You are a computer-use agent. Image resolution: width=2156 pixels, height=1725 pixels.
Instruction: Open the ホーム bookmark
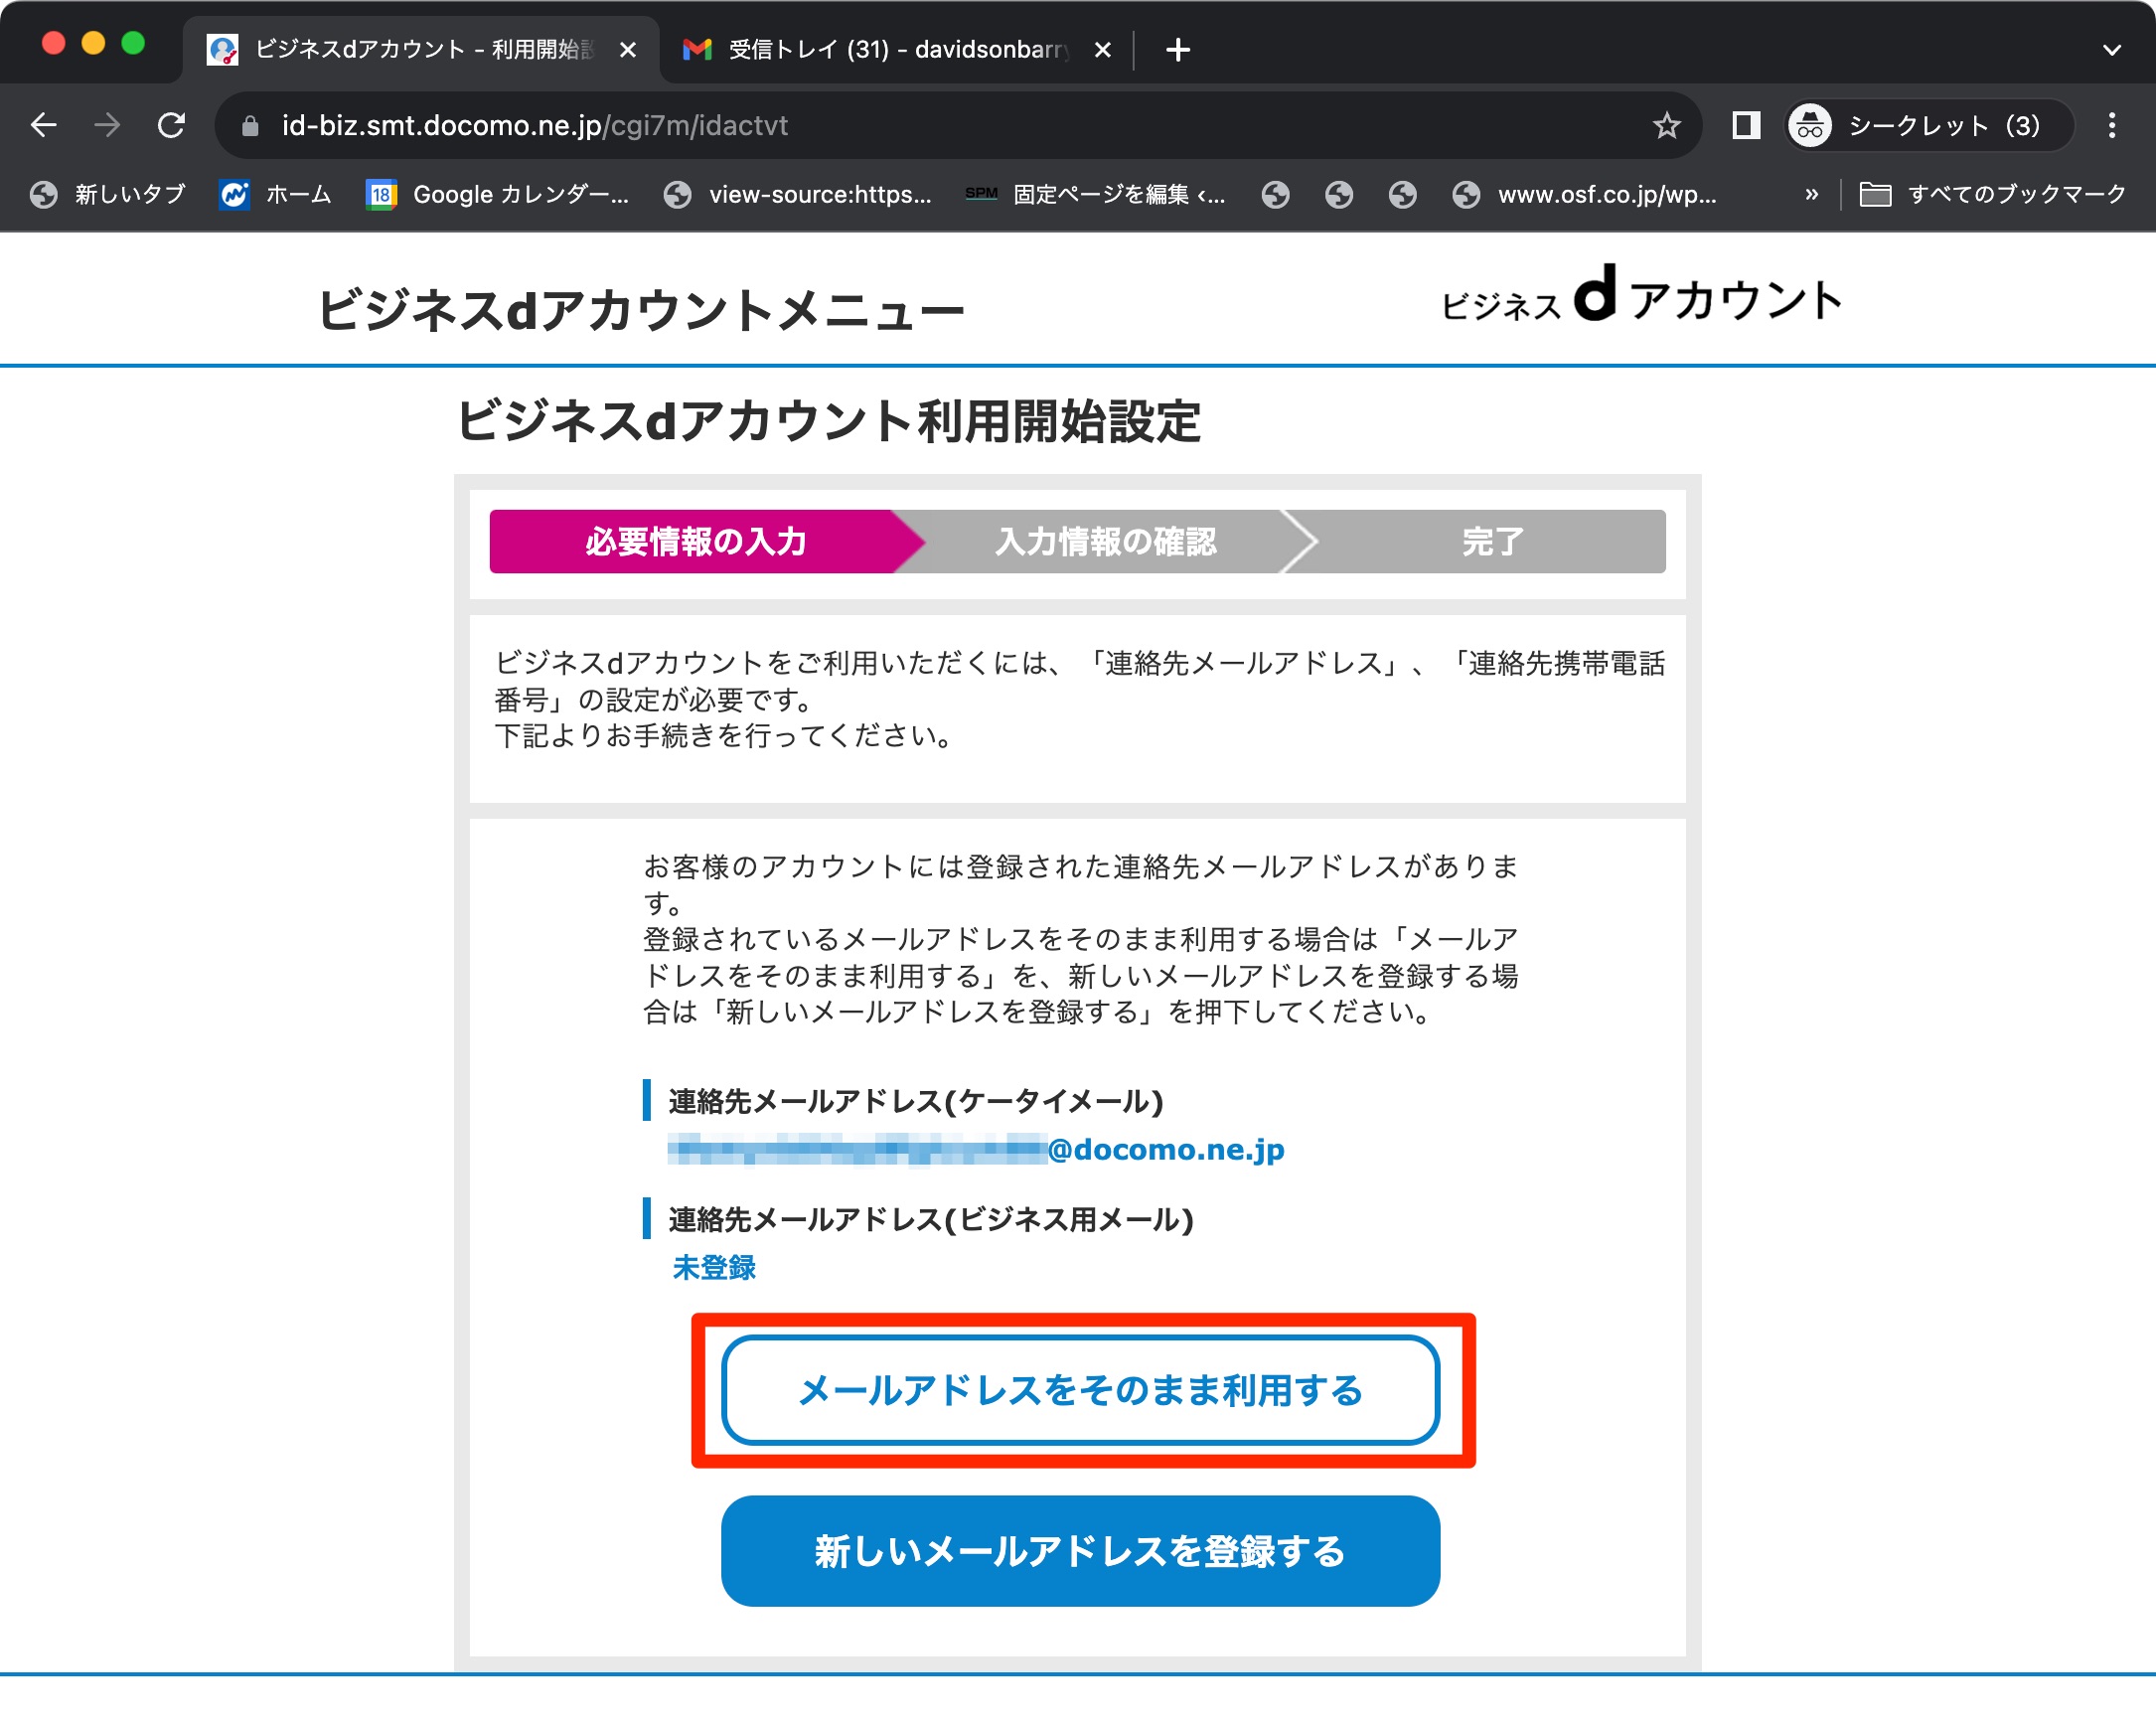point(275,194)
